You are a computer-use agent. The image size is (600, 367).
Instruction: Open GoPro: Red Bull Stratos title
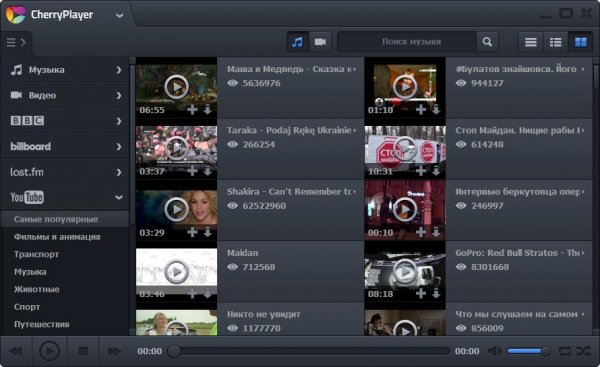point(517,253)
